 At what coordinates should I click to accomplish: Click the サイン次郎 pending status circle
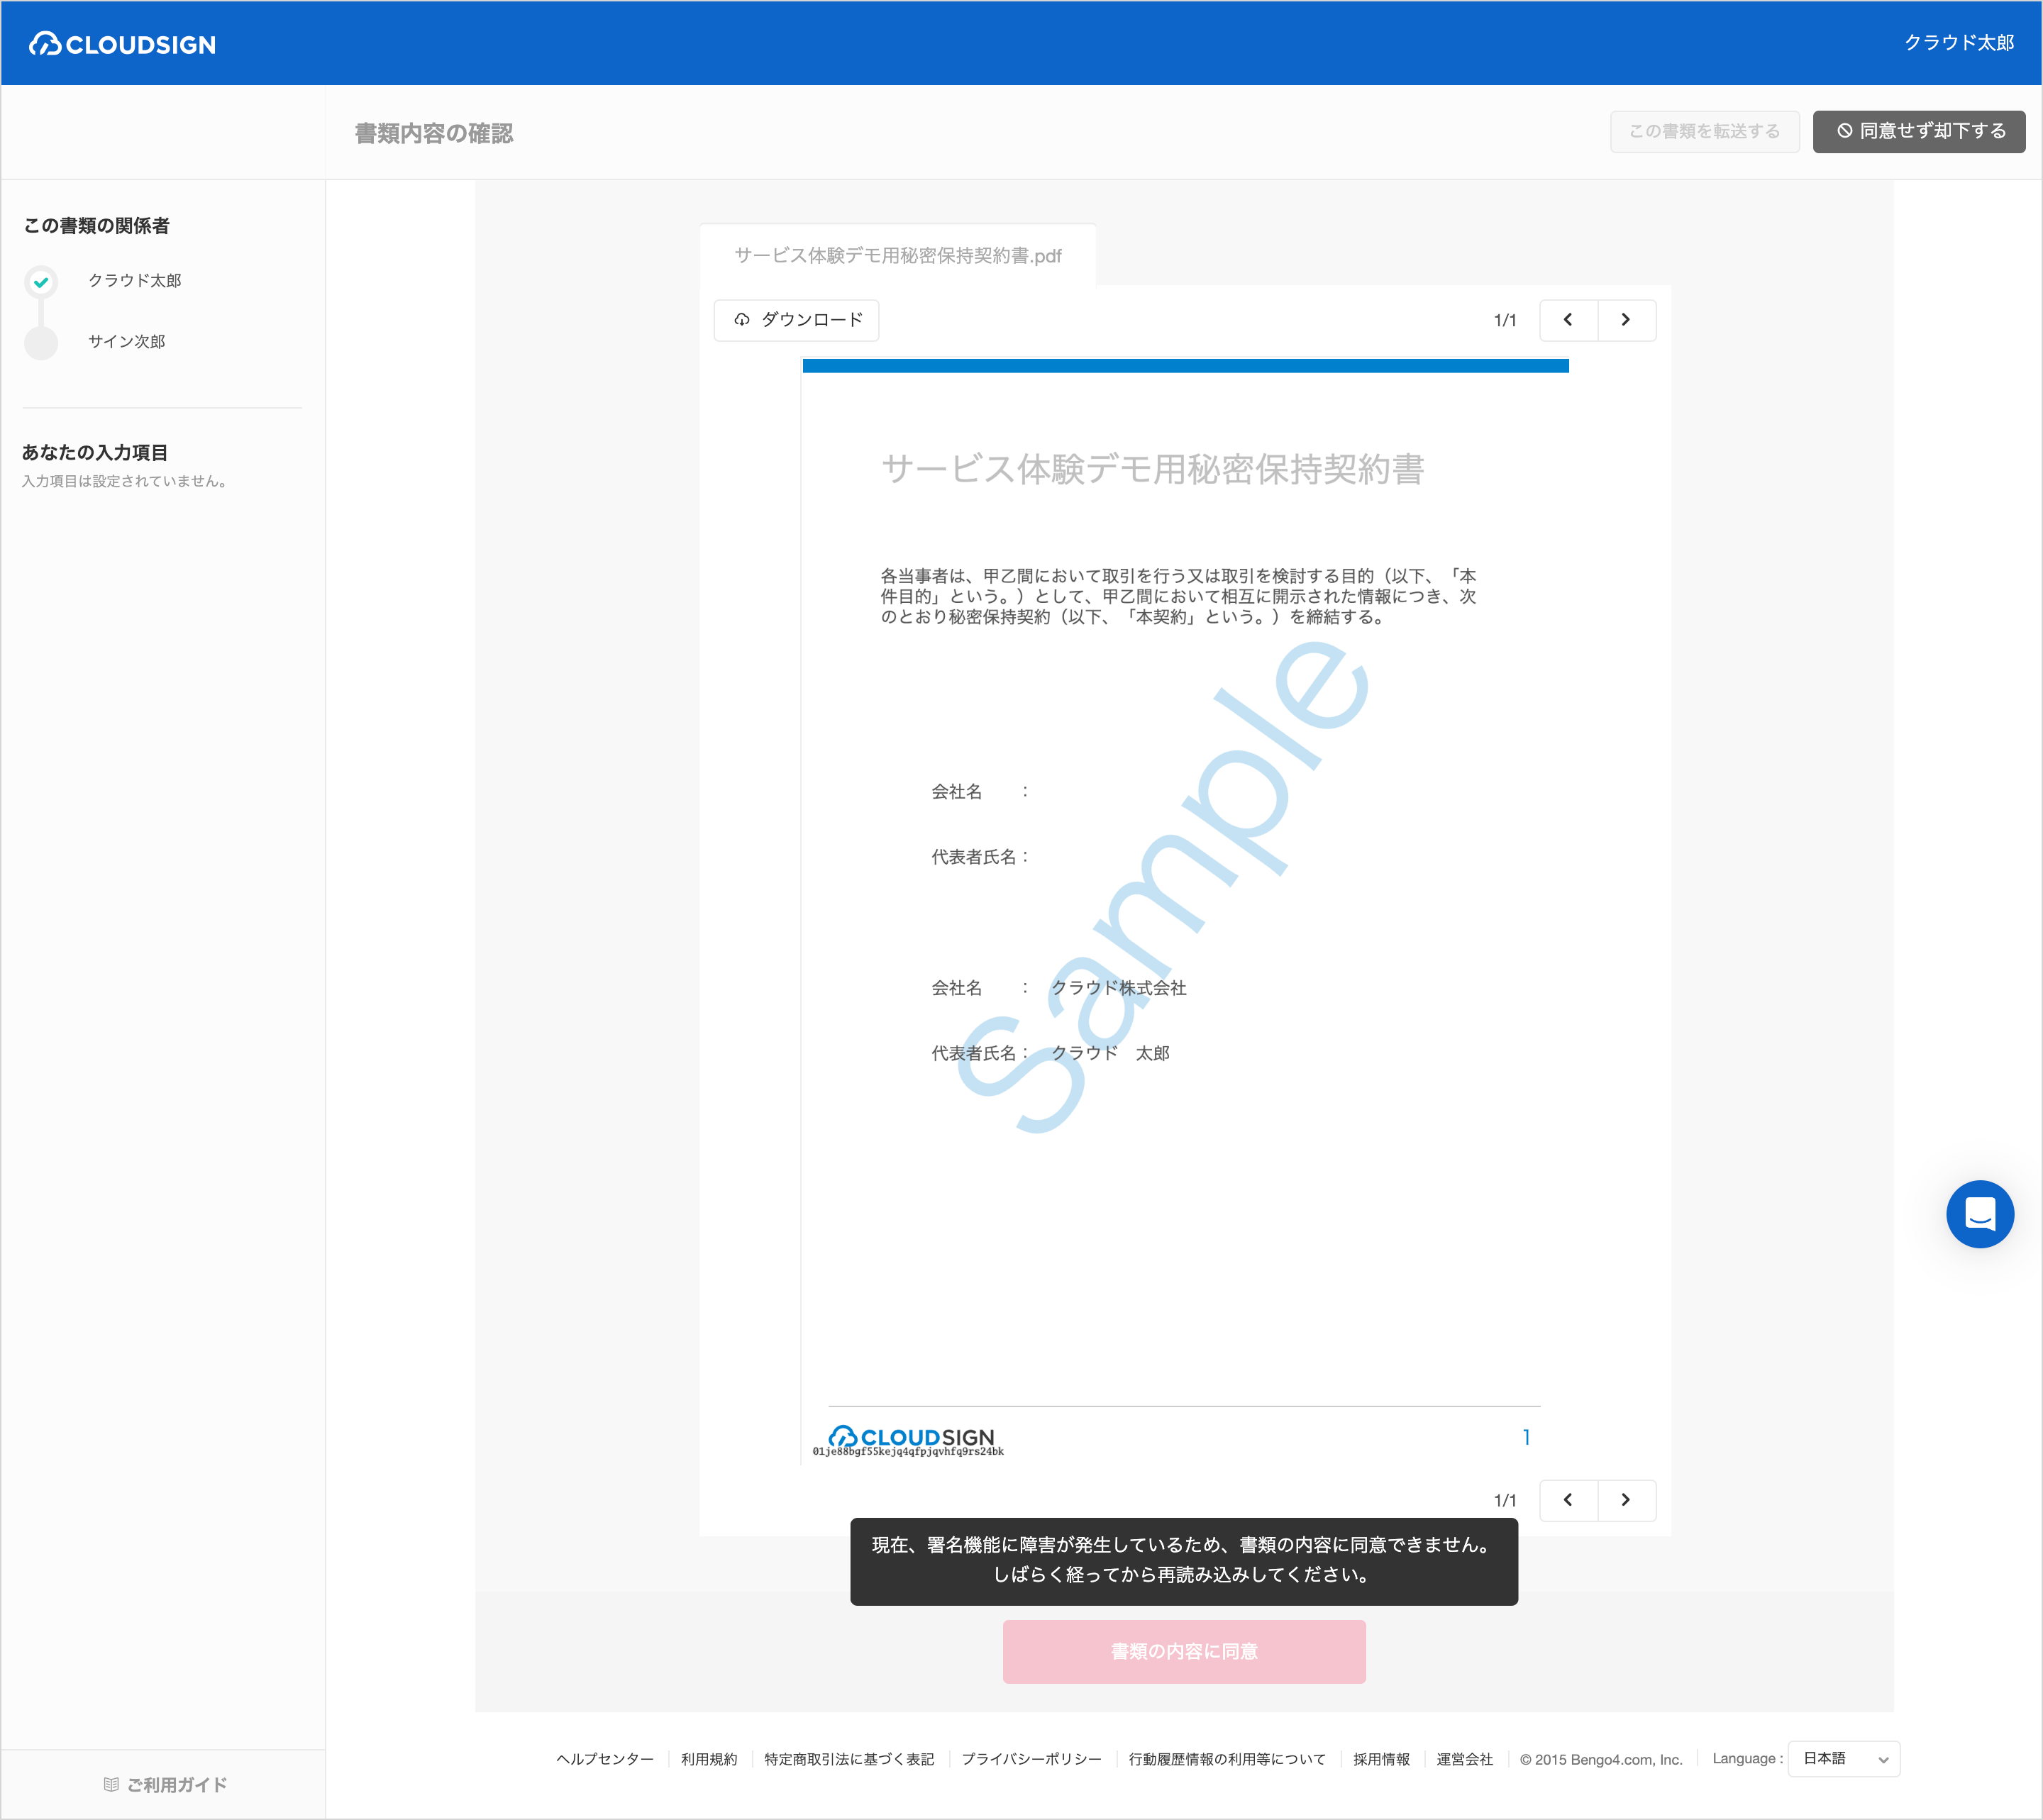(x=41, y=342)
